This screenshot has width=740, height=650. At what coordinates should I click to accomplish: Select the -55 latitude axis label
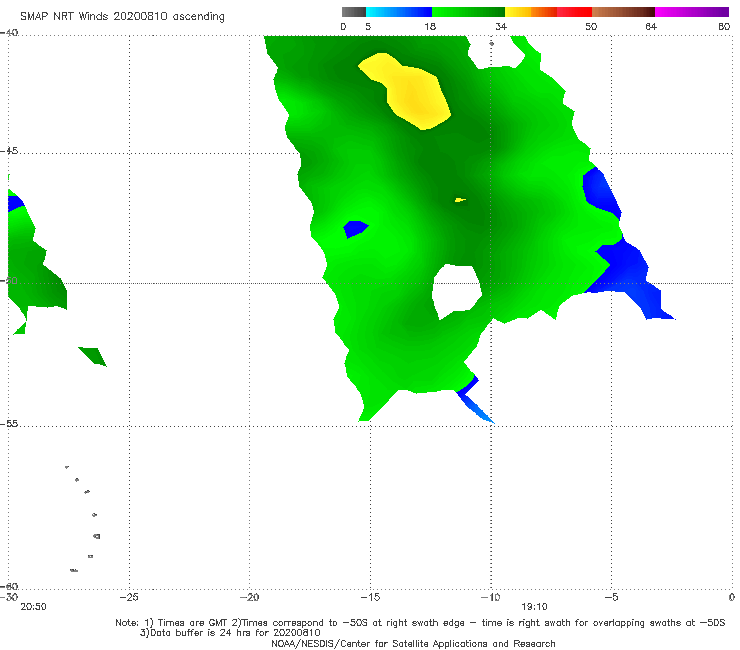[x=9, y=424]
